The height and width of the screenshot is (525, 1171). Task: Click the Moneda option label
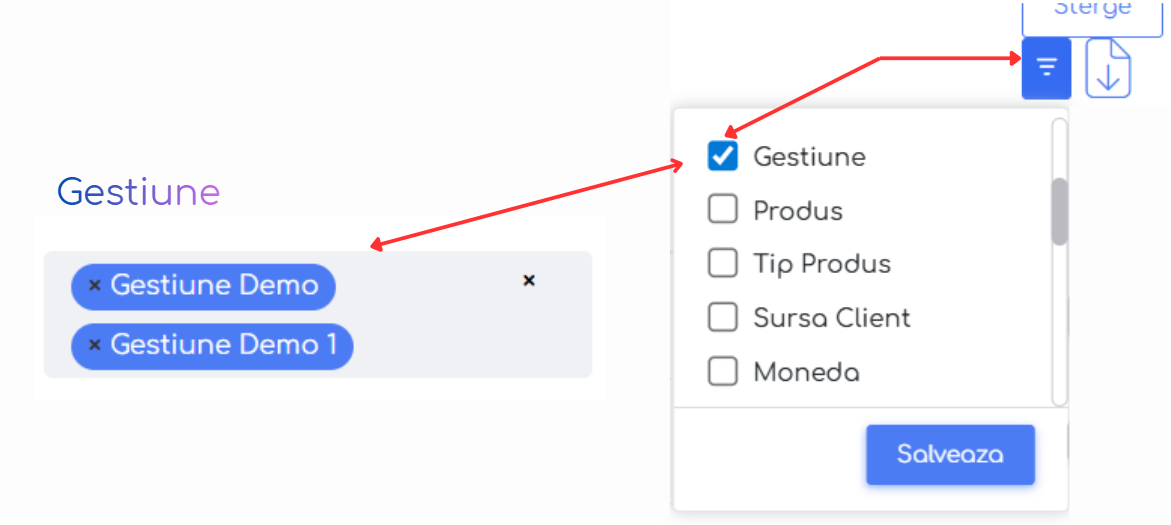click(806, 373)
